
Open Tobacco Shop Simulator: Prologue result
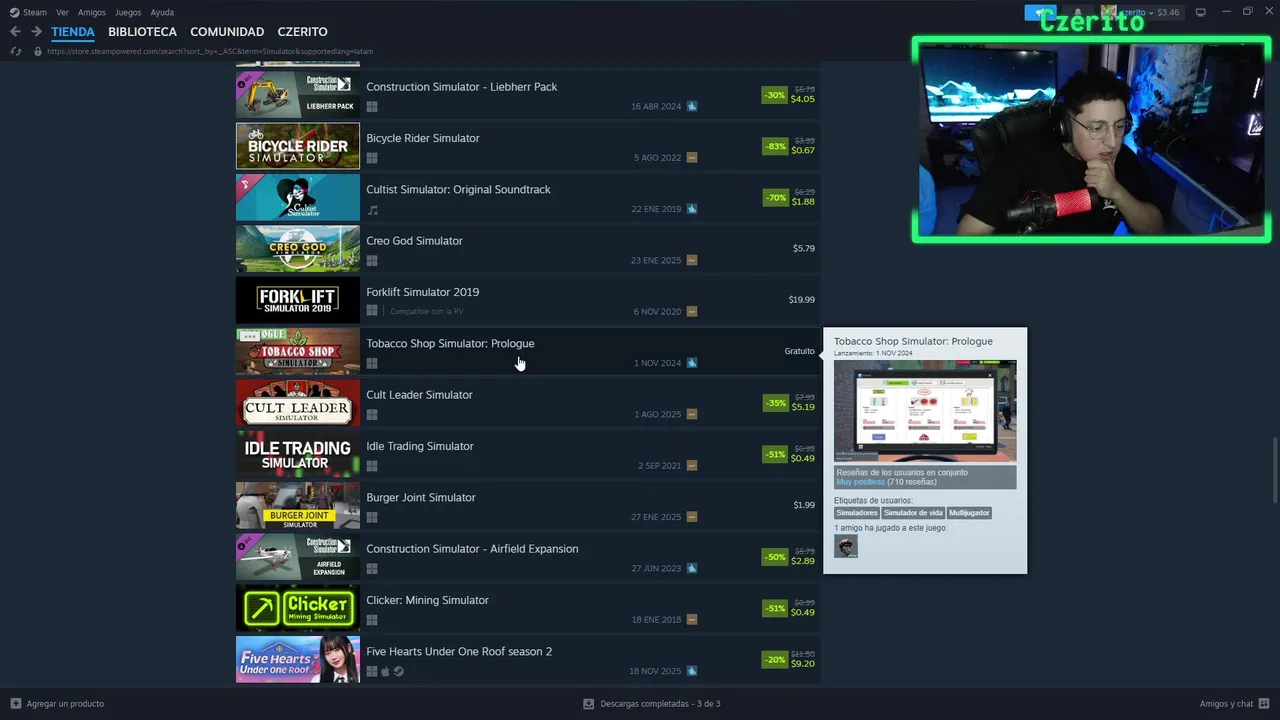(x=528, y=352)
